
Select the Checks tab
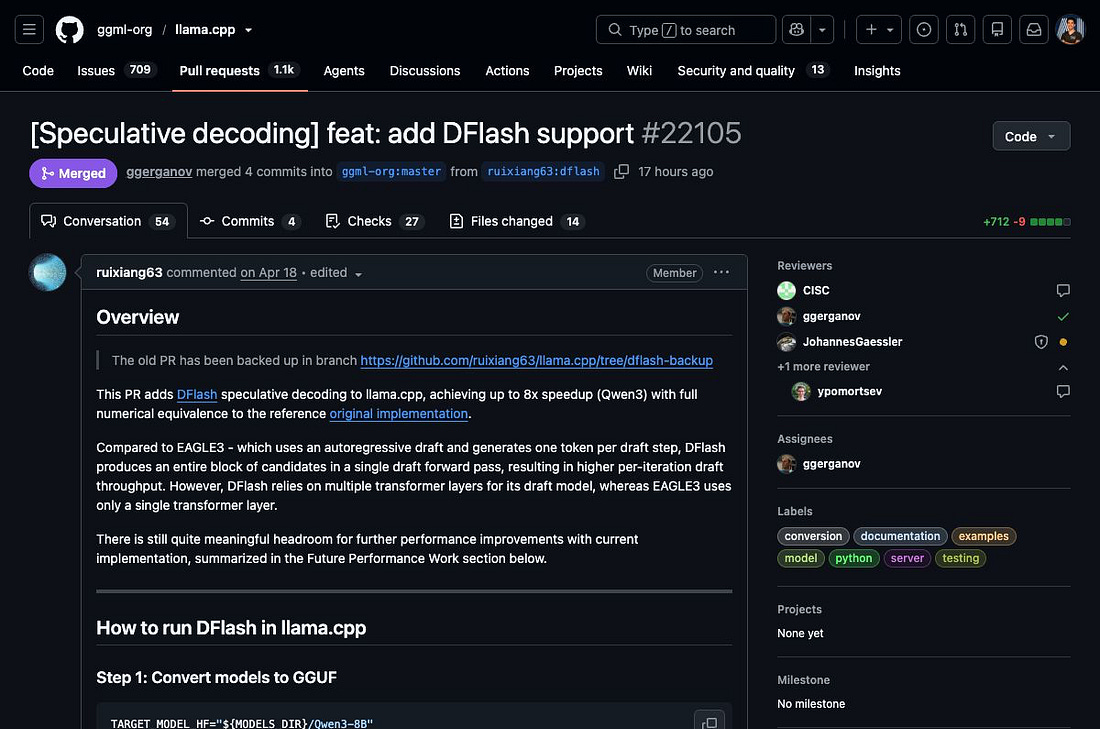(x=375, y=221)
